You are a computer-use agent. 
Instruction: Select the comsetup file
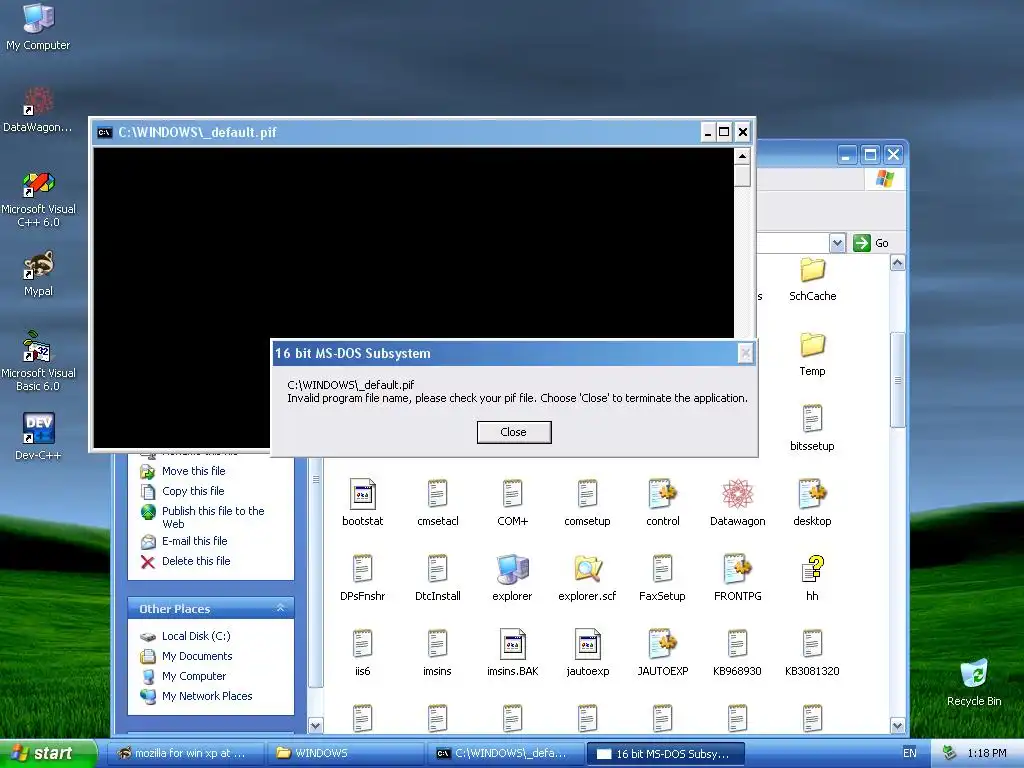(x=587, y=503)
